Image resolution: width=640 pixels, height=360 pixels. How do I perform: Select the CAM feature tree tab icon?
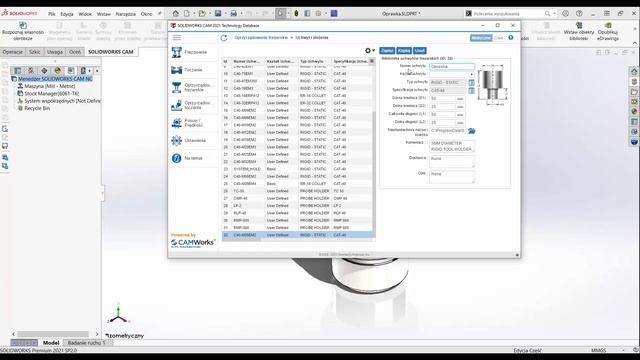coord(71,71)
